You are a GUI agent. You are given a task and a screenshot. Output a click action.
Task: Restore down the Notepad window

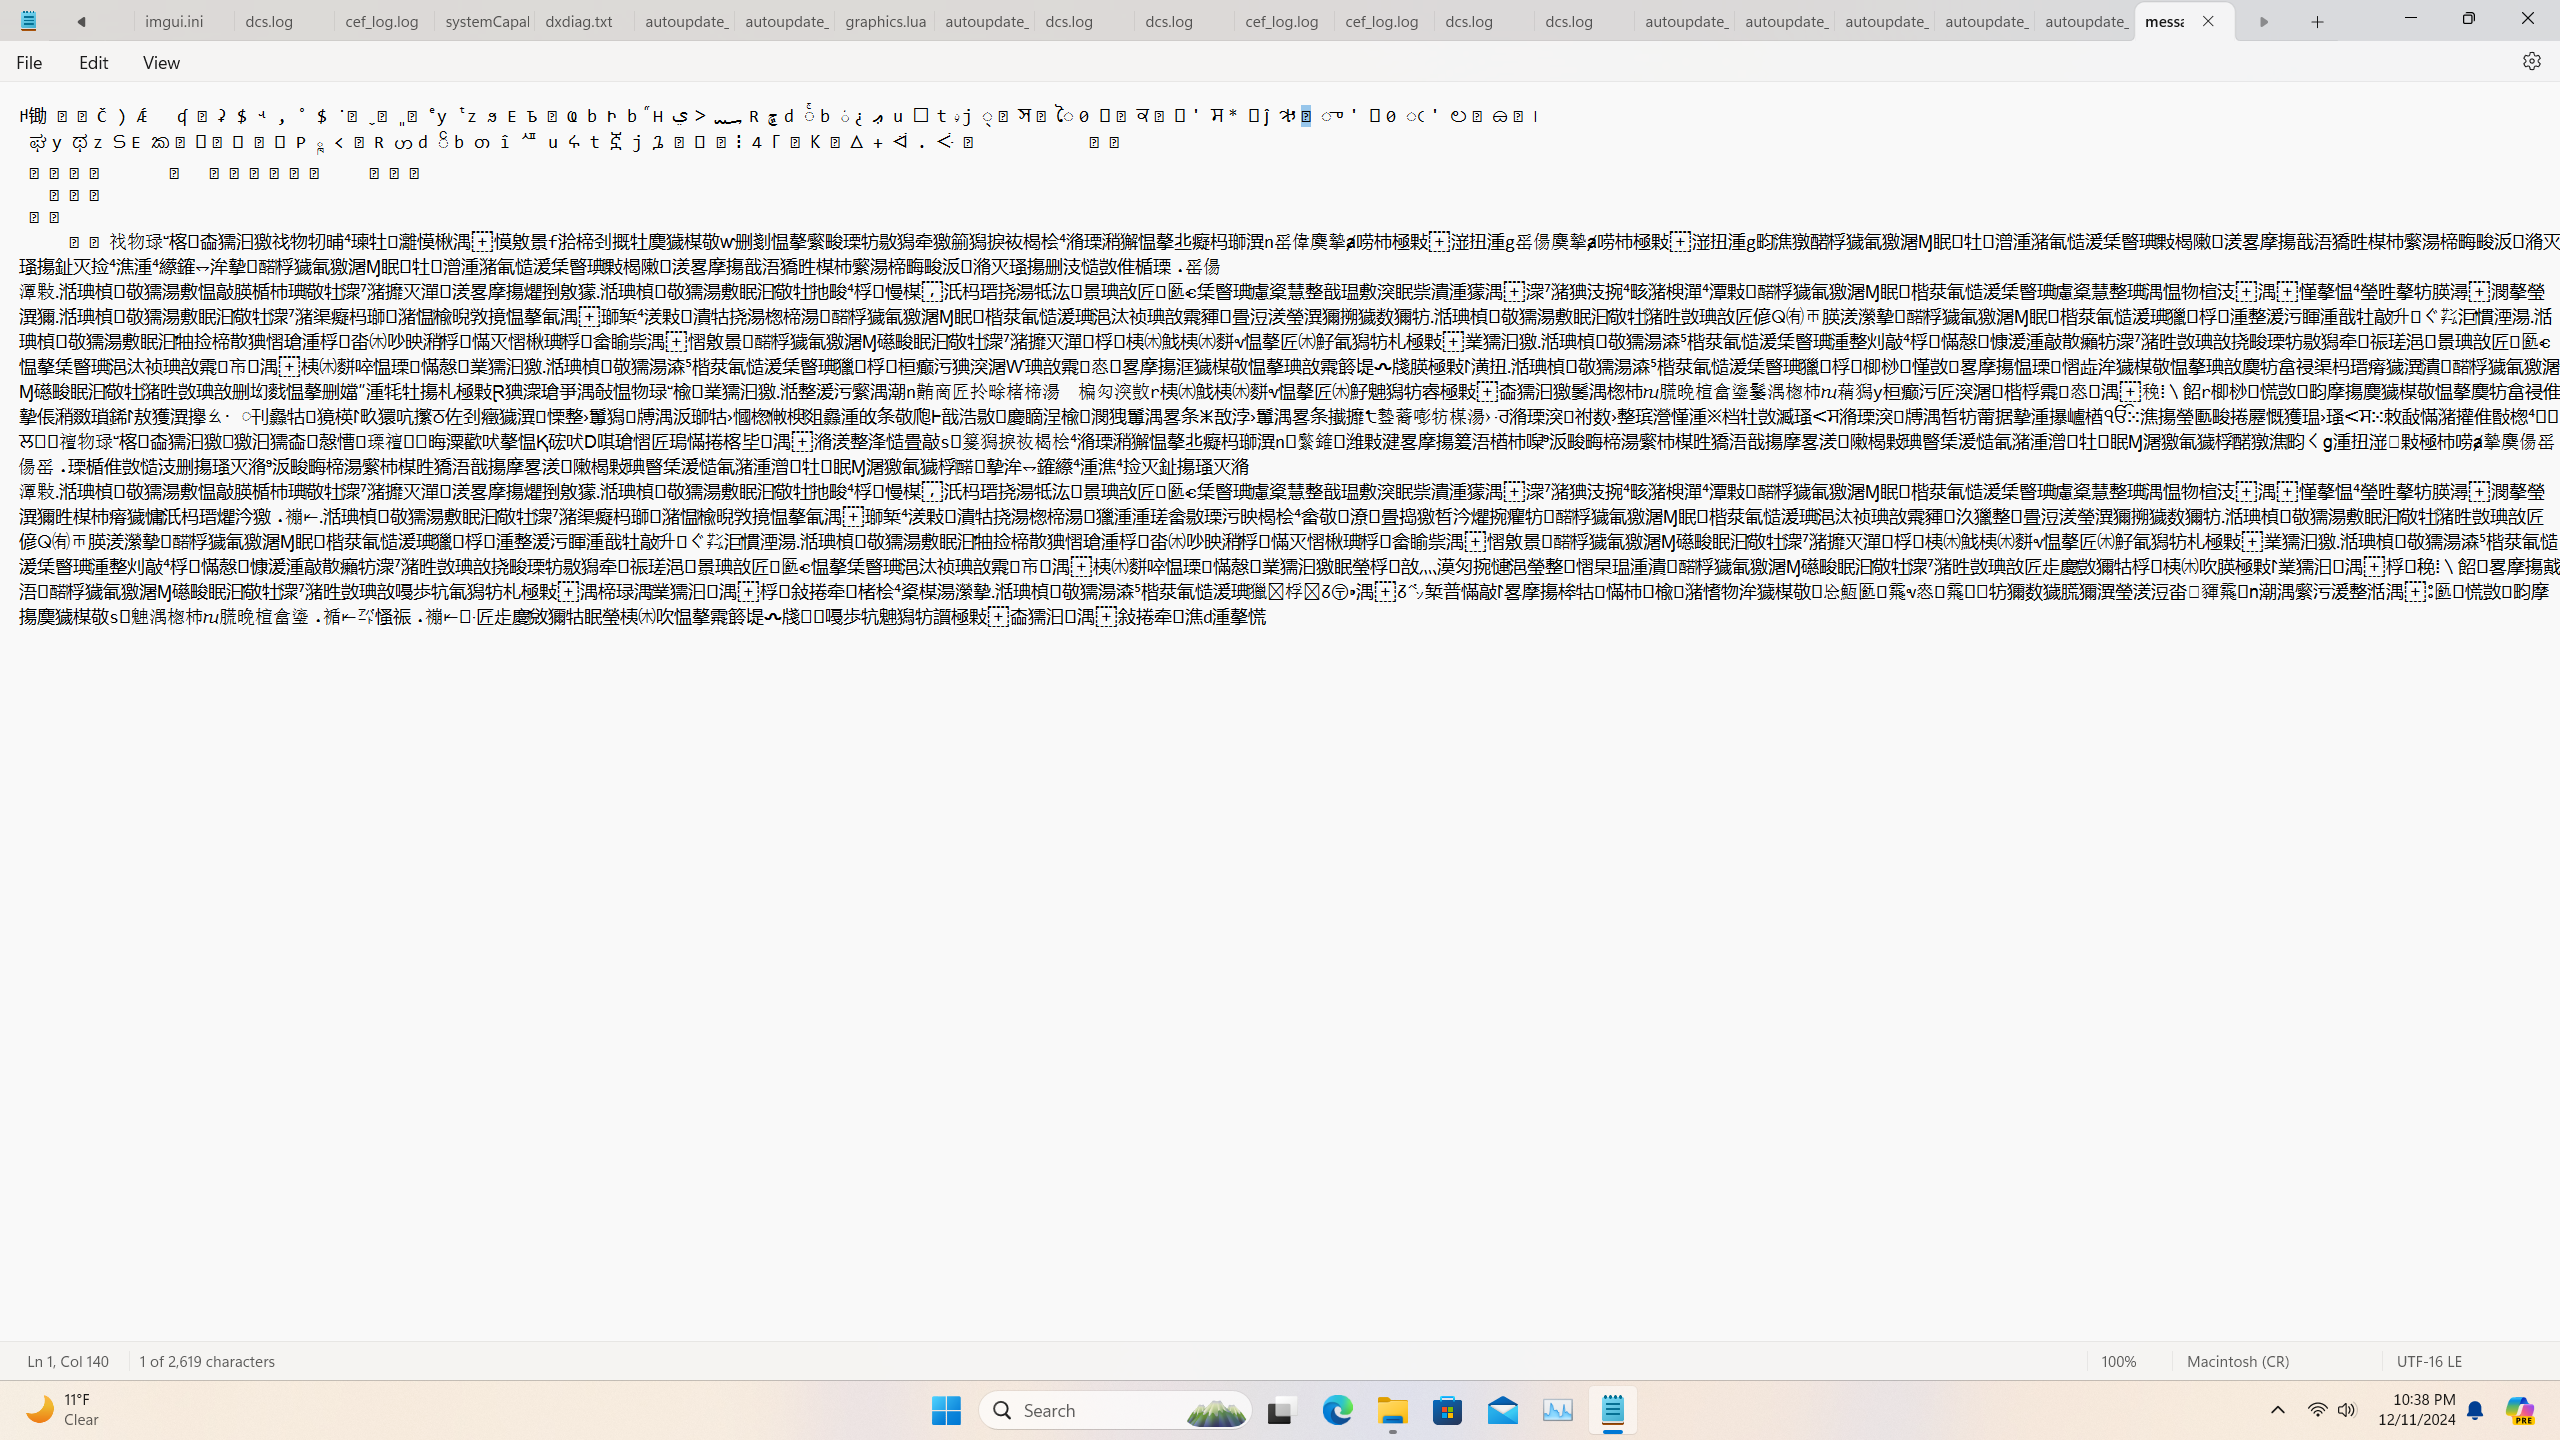[2469, 18]
